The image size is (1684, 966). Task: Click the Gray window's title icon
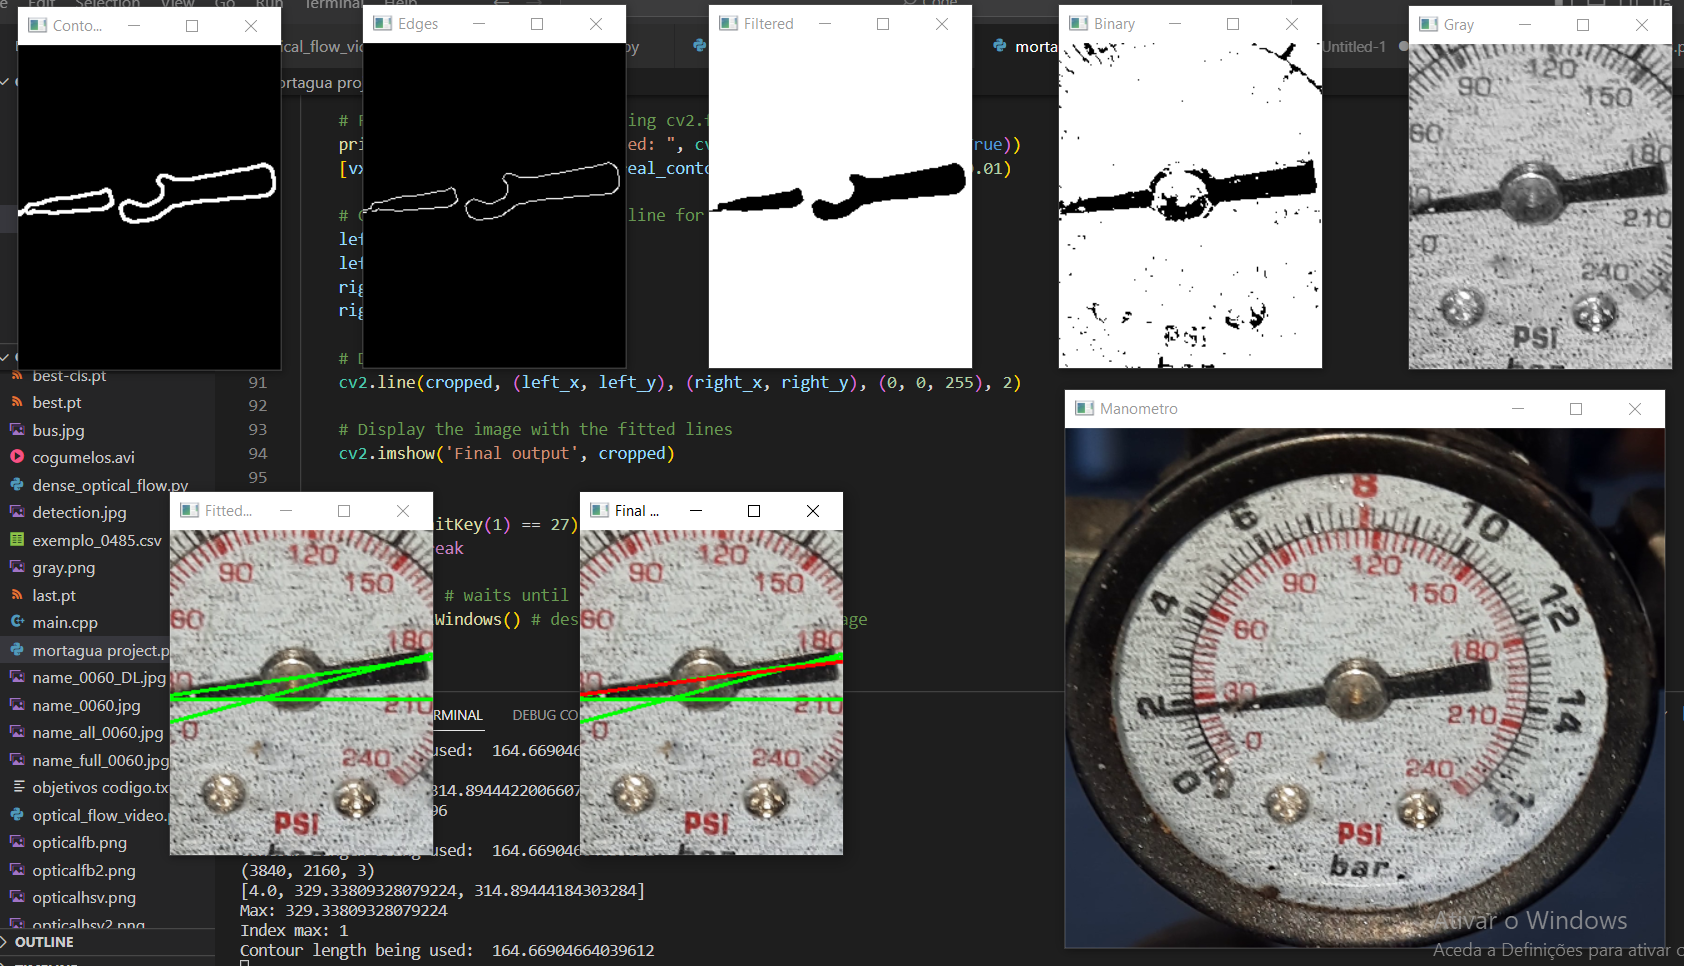1428,24
